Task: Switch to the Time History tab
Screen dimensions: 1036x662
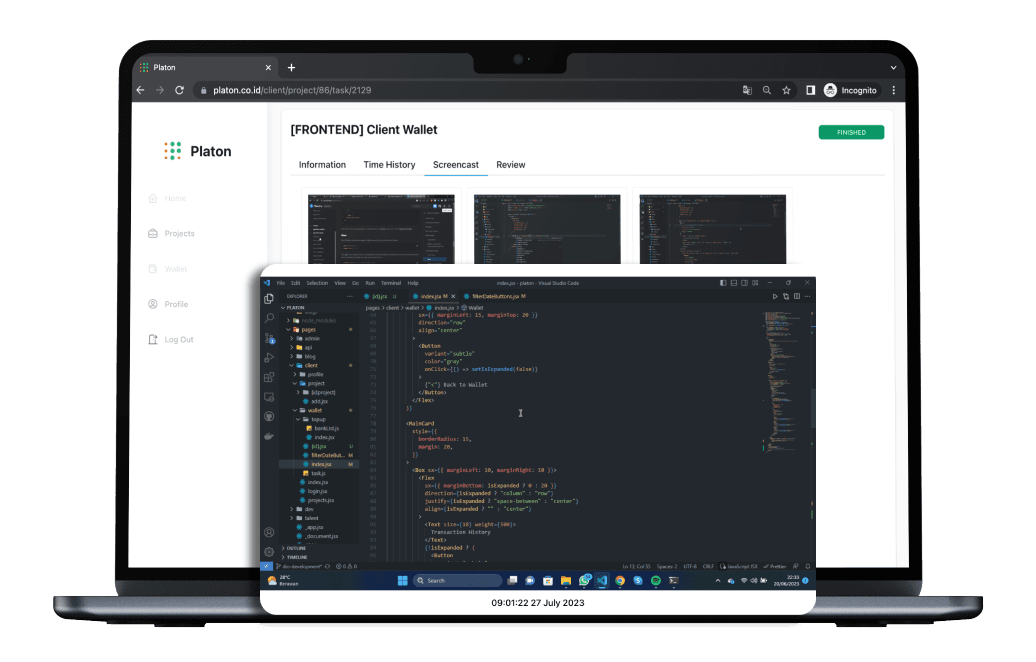Action: click(x=389, y=165)
